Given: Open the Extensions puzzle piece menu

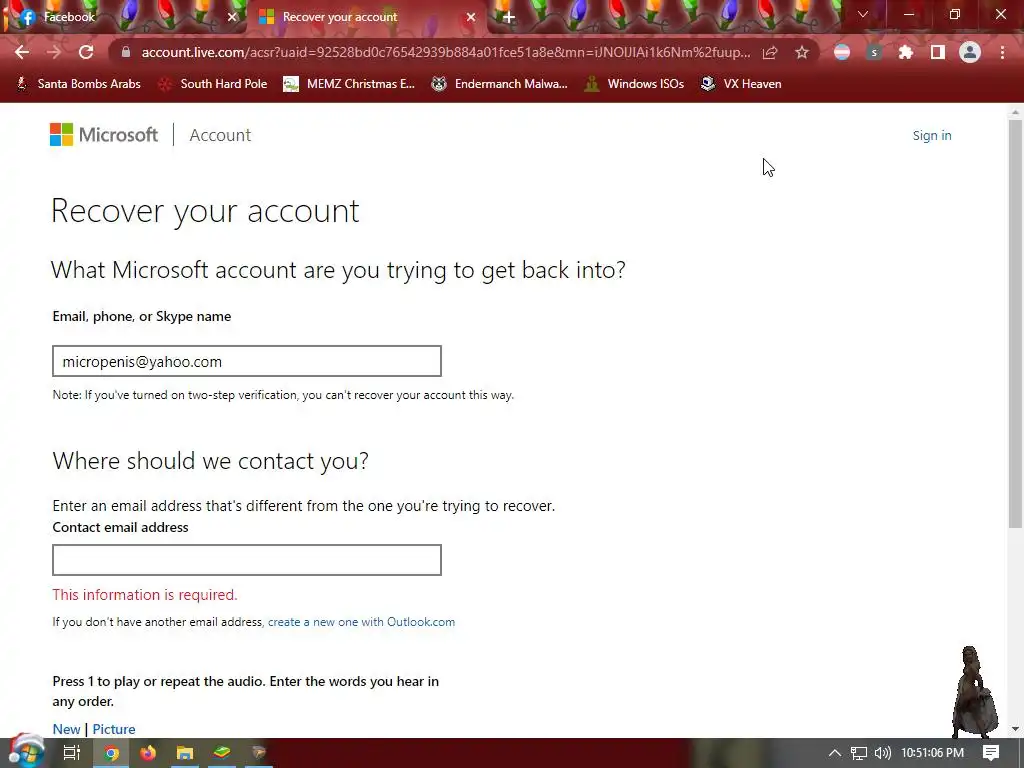Looking at the screenshot, I should tap(905, 52).
